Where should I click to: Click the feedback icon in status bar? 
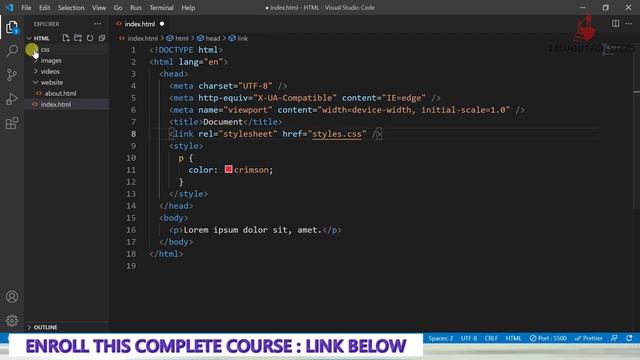[x=614, y=338]
